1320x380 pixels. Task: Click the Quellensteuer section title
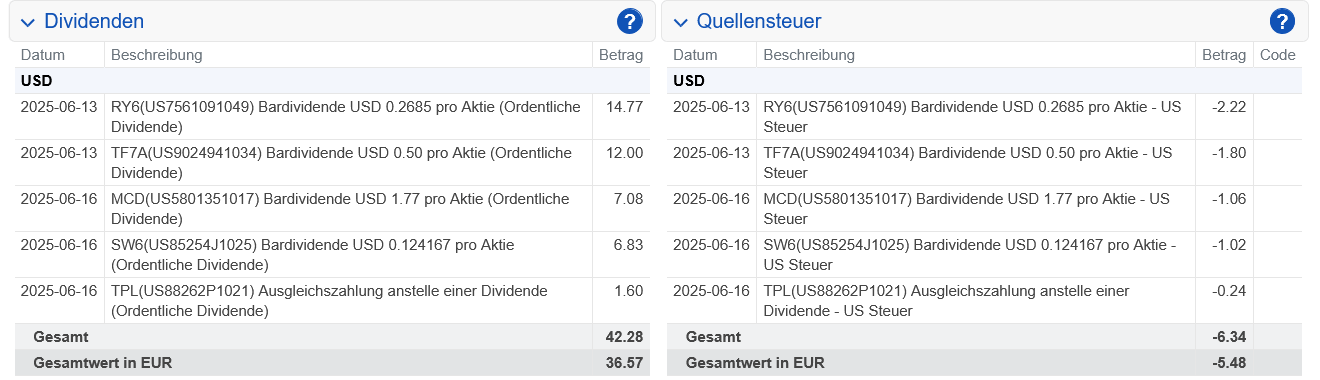[x=759, y=21]
